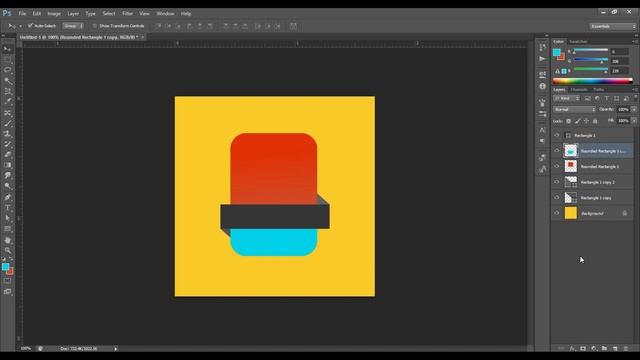Viewport: 640px width, 360px height.
Task: Select the Magic Wand tool
Action: (x=7, y=81)
